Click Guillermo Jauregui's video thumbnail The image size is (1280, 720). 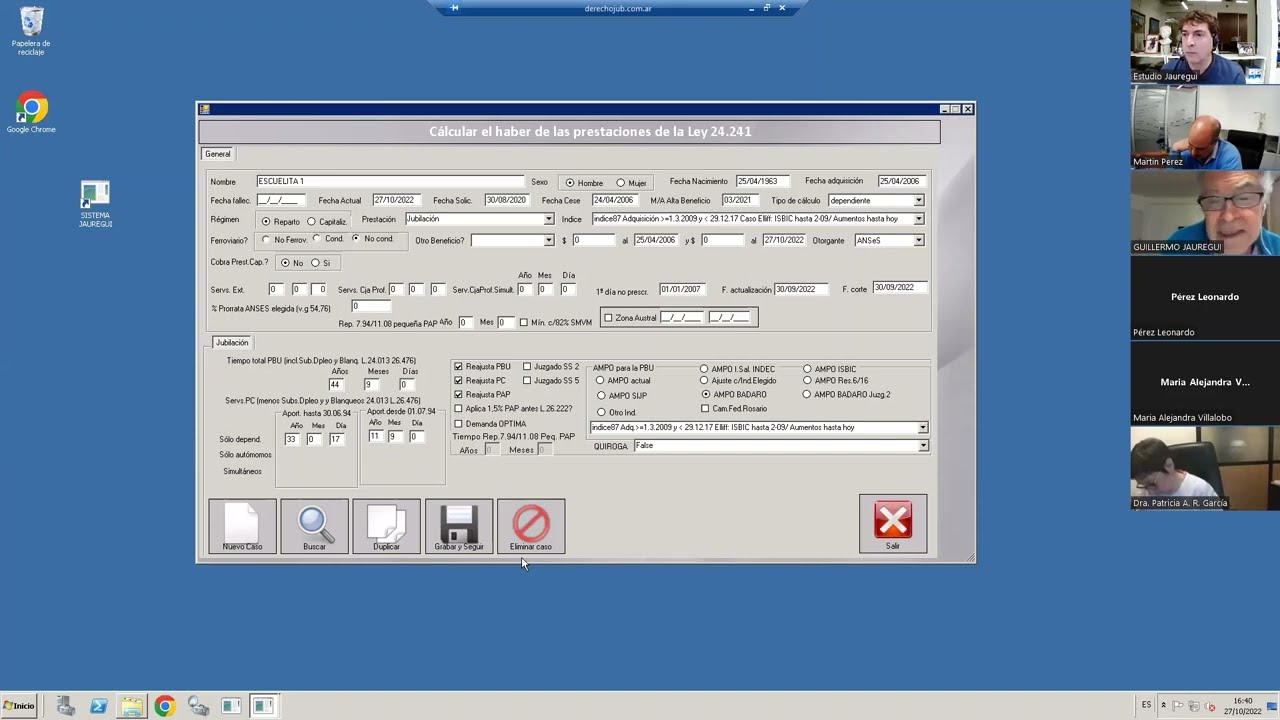[x=1204, y=212]
